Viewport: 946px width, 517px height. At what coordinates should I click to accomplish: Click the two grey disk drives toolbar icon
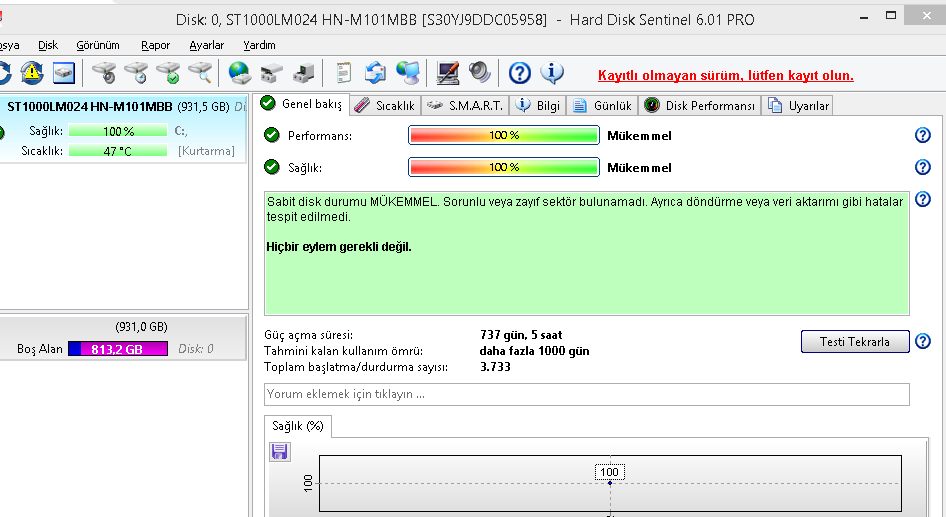[271, 73]
